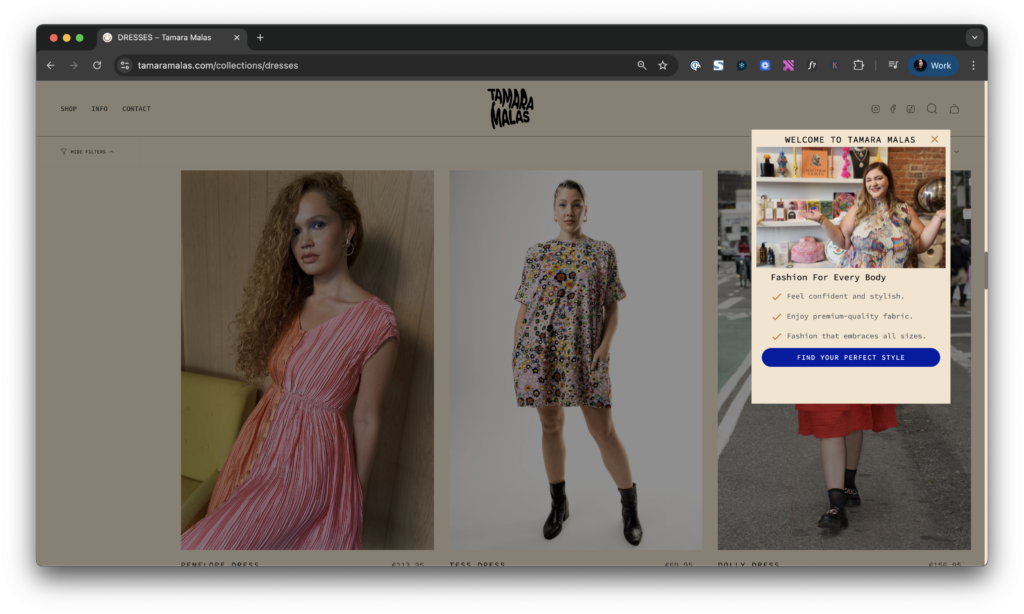
Task: Open the shopping bag in the header
Action: pos(954,109)
